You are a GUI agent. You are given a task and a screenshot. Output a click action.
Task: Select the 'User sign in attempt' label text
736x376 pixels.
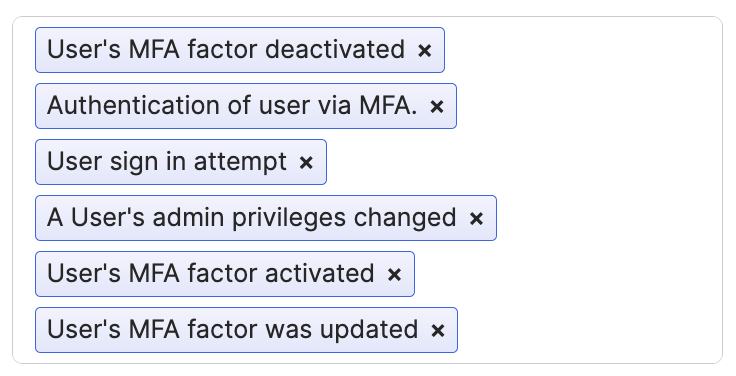coord(167,161)
